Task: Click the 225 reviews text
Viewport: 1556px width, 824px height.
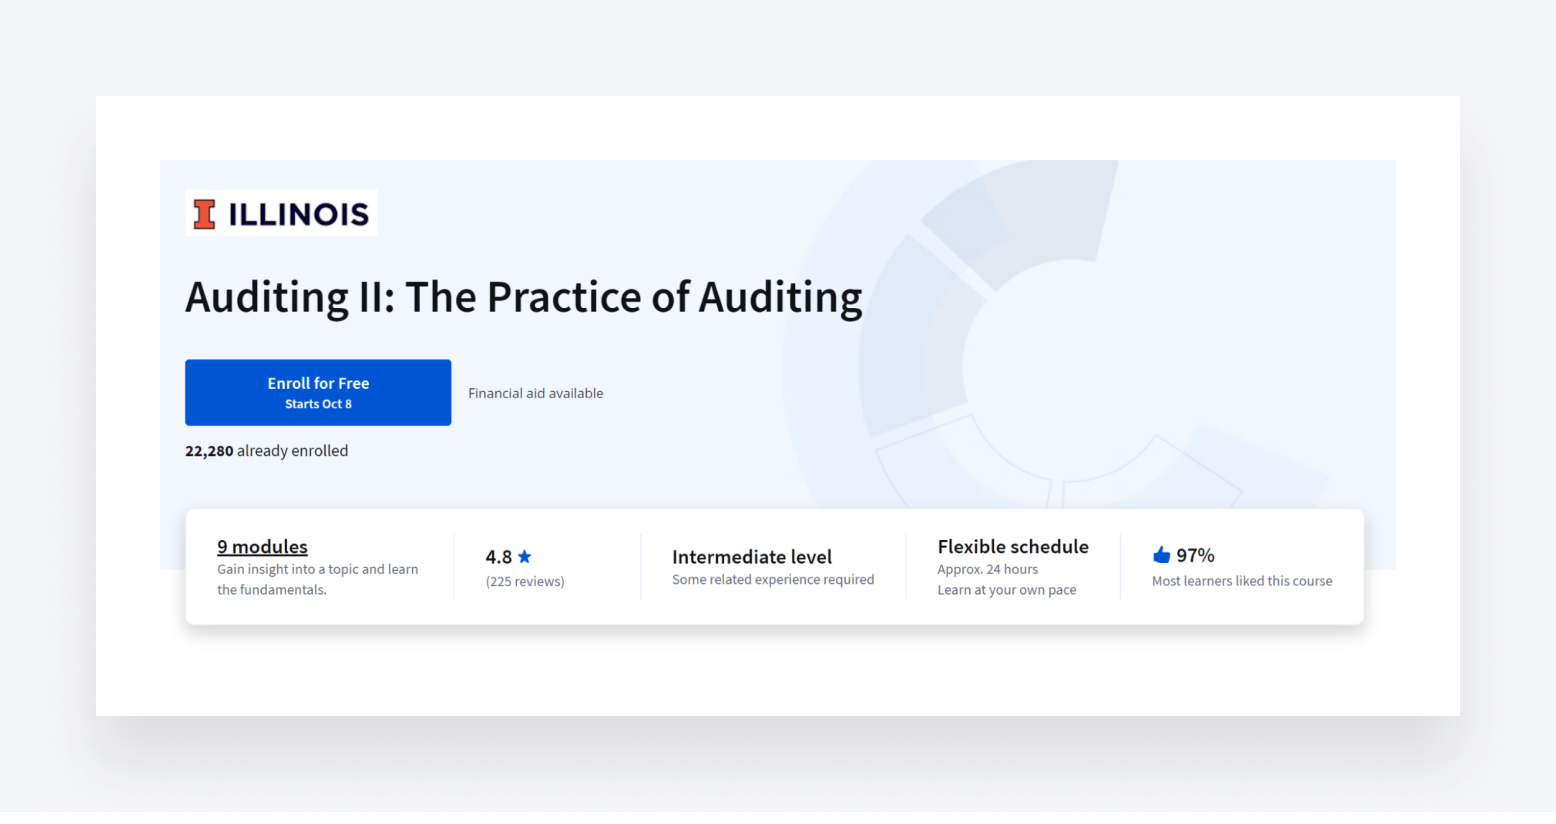Action: click(x=525, y=580)
